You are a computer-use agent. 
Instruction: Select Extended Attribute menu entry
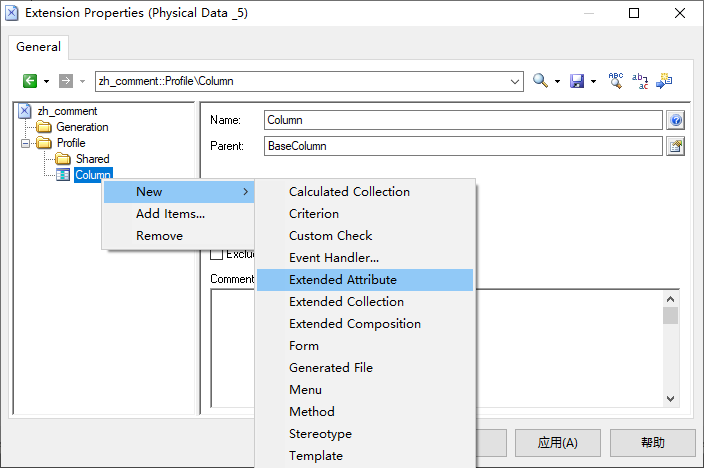coord(365,280)
